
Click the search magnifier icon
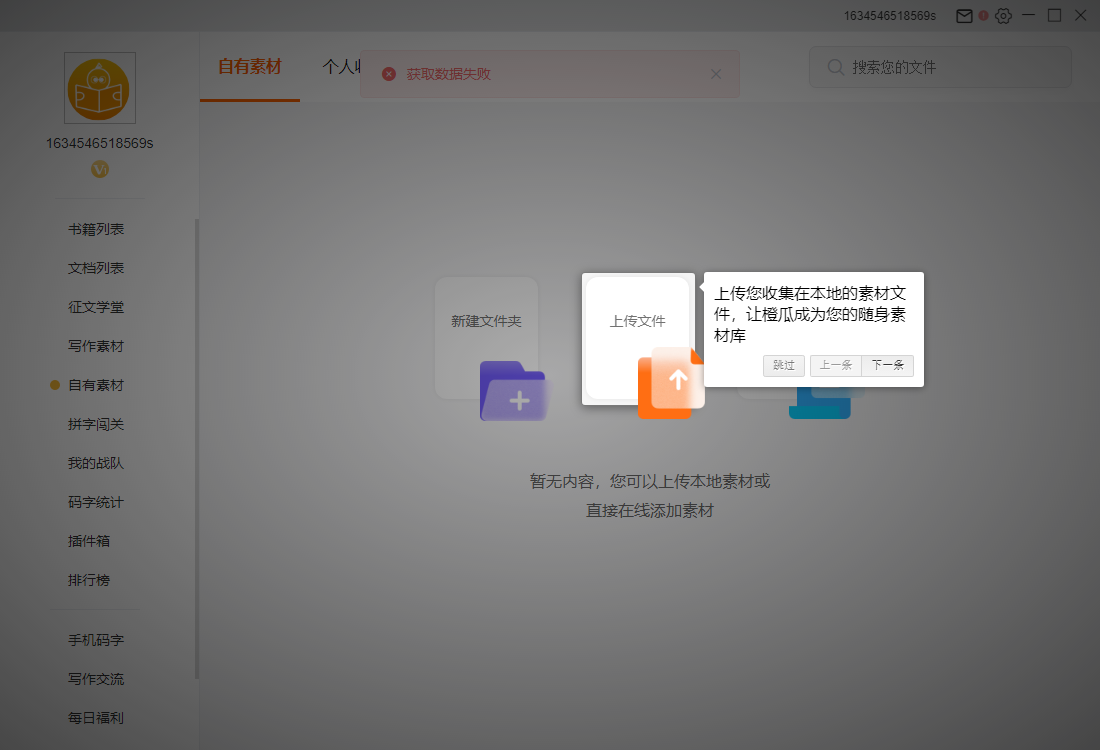point(835,67)
